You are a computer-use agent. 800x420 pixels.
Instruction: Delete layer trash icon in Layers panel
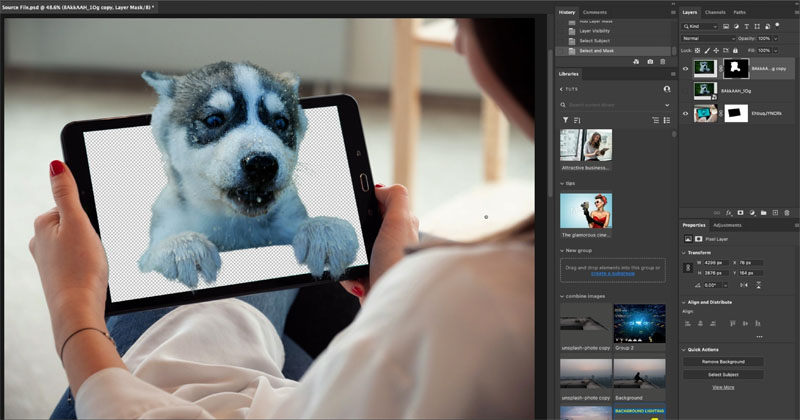click(x=787, y=213)
